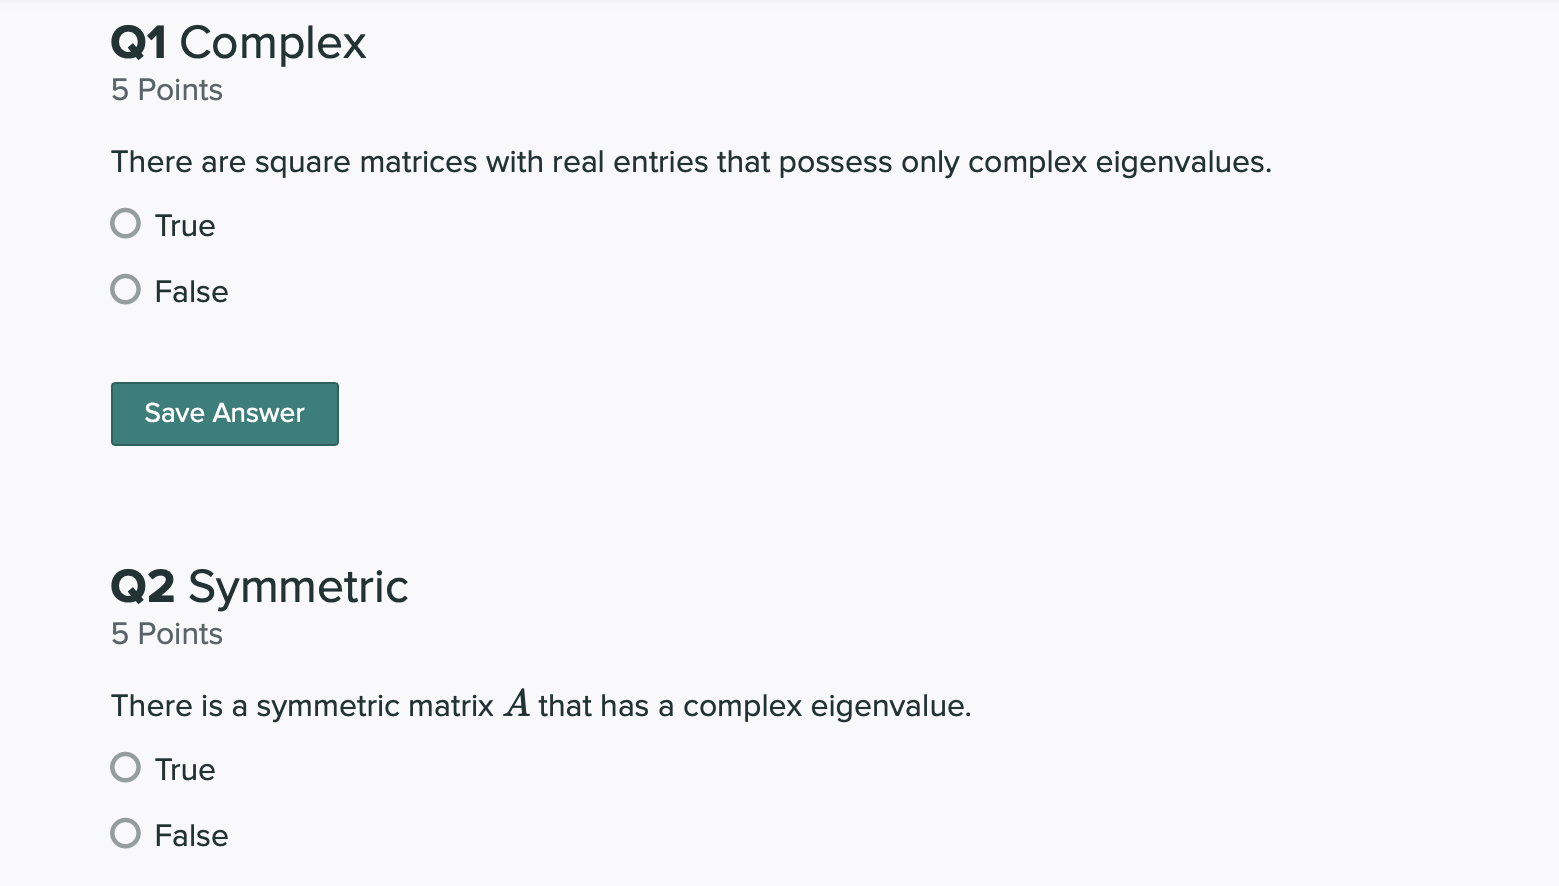Click the italic matrix symbol A
This screenshot has height=886, width=1559.
[517, 704]
